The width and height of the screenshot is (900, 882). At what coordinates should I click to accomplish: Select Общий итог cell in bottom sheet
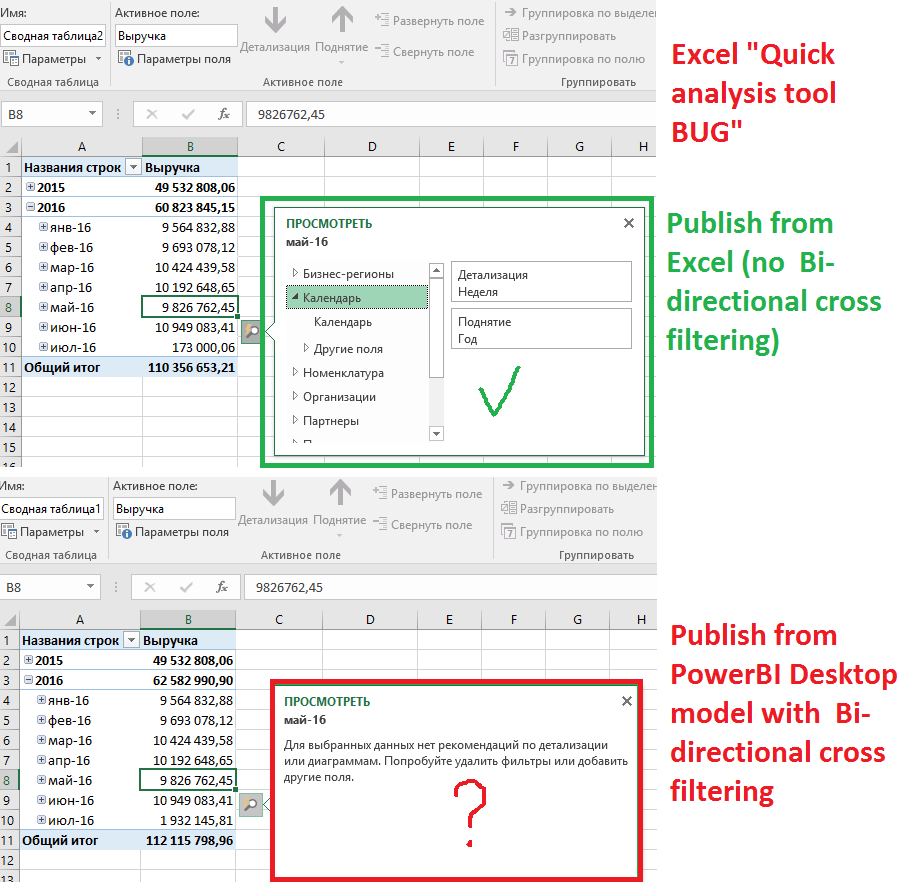[x=80, y=840]
